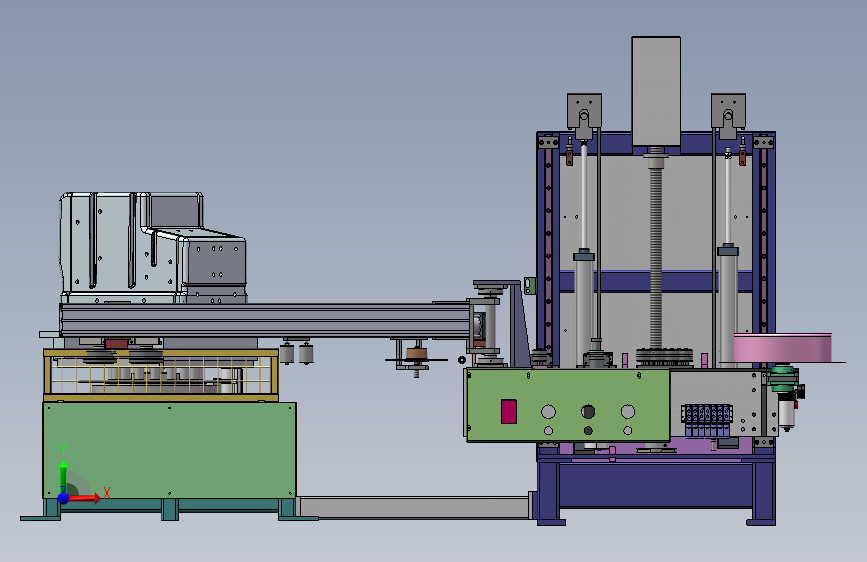Image resolution: width=867 pixels, height=562 pixels.
Task: Select the yellow mesh safety guard
Action: click(x=161, y=375)
